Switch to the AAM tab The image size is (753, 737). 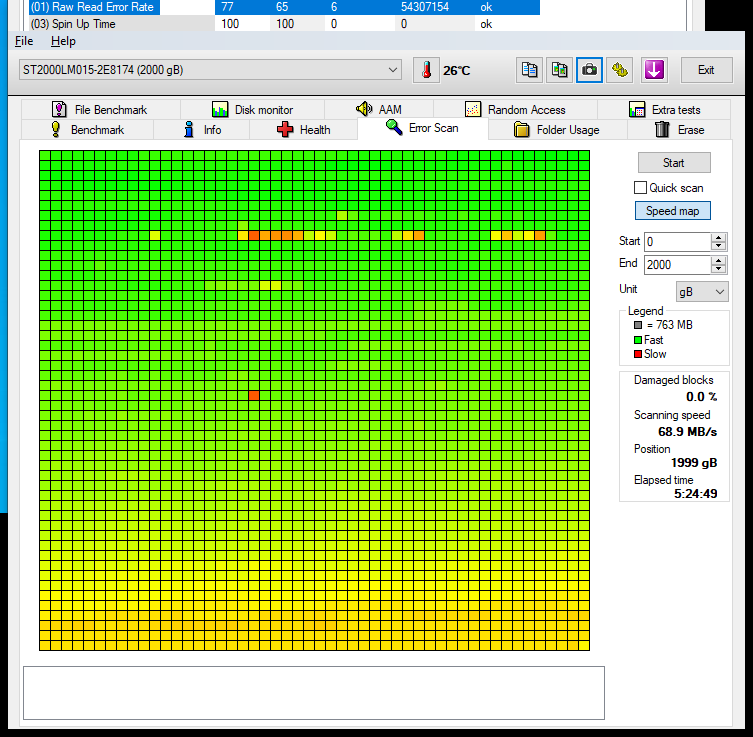click(379, 109)
